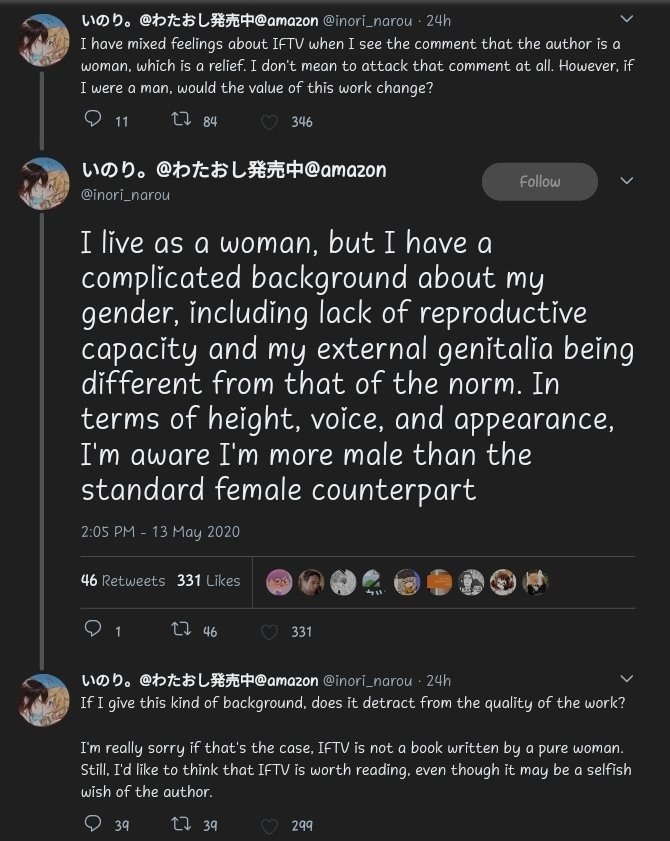View the 46 Retweets list
The width and height of the screenshot is (670, 841).
pos(123,581)
